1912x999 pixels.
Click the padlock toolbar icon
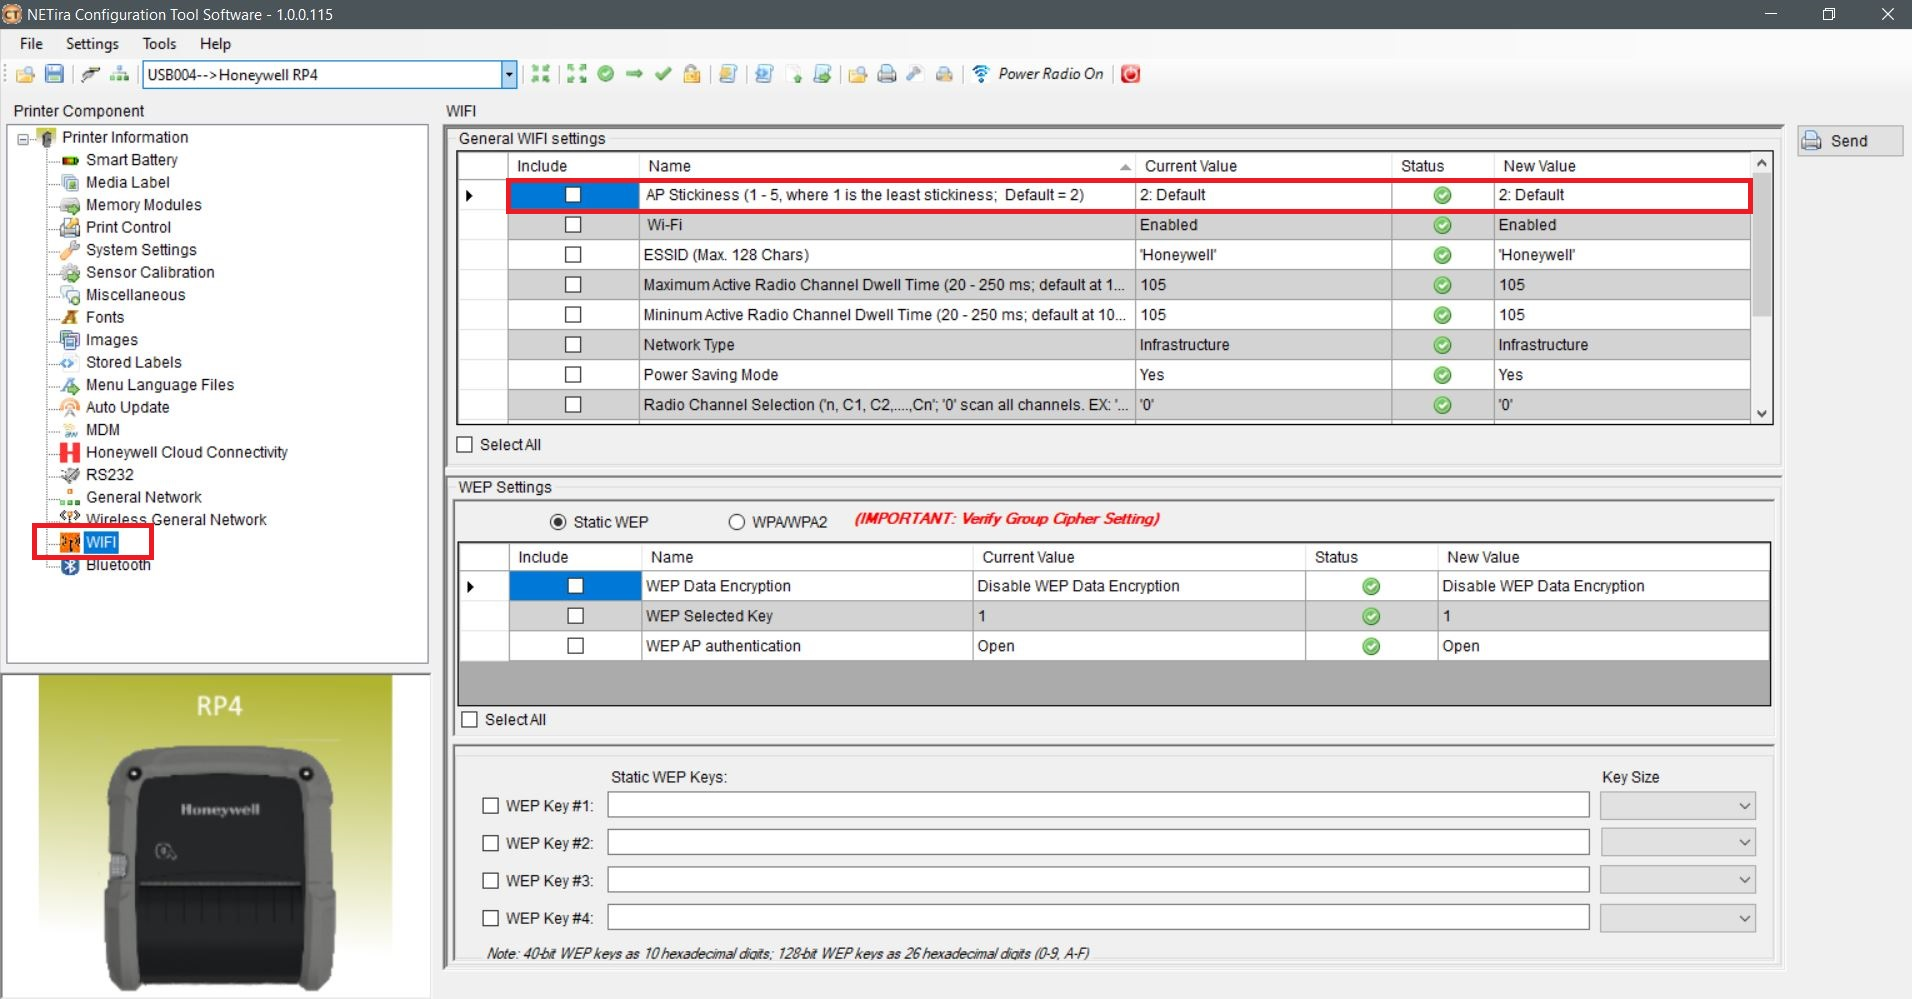click(x=692, y=74)
